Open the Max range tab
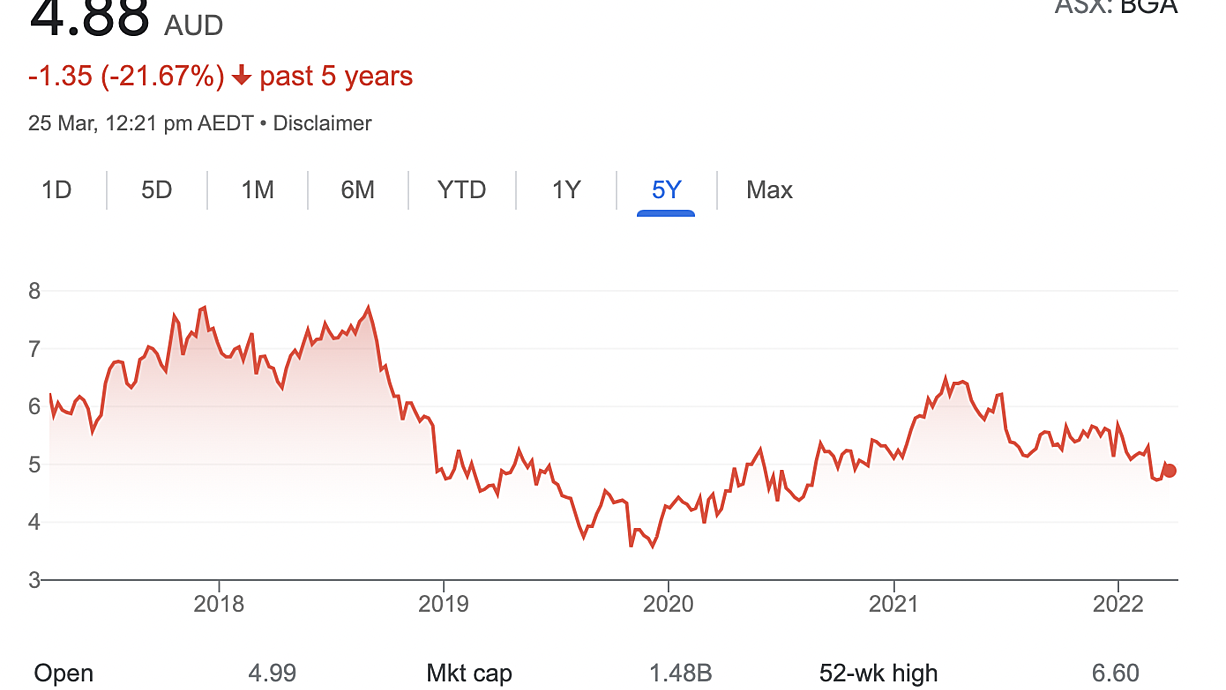This screenshot has width=1226, height=690. click(x=769, y=190)
